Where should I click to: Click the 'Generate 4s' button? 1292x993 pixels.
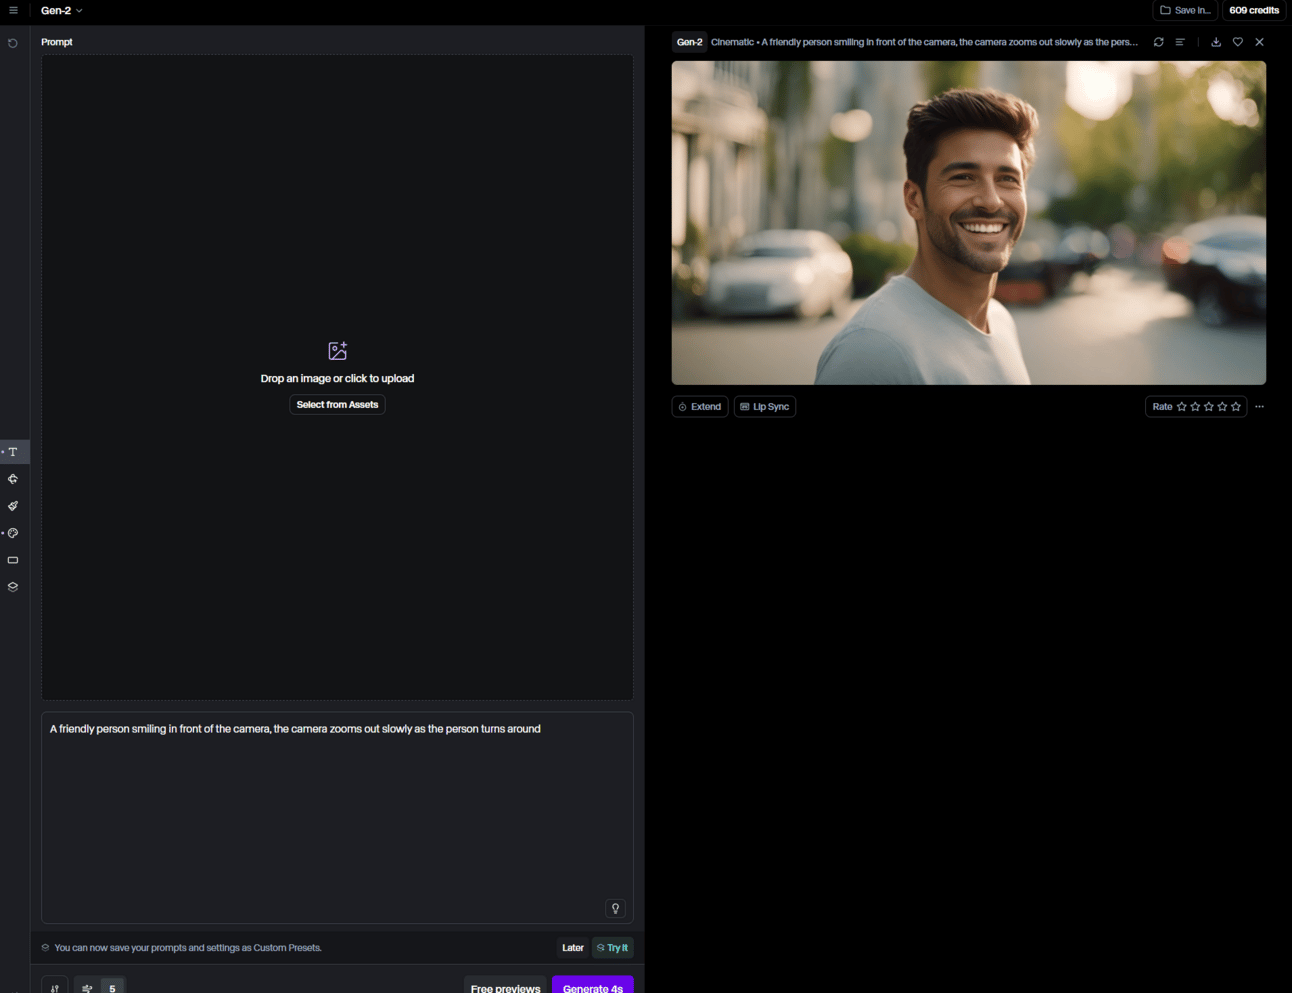click(x=593, y=988)
